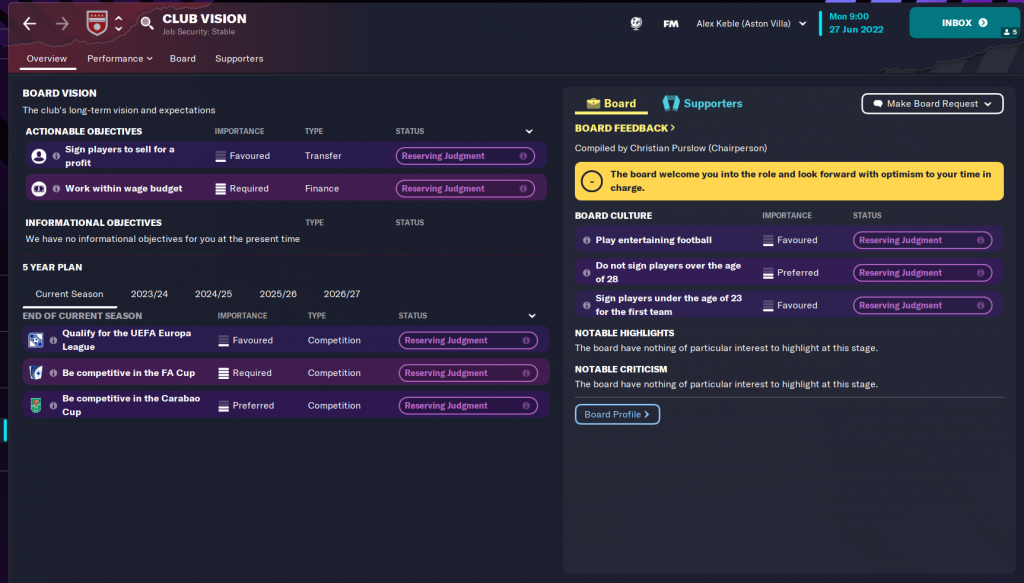
Task: Click the back navigation arrow
Action: [x=30, y=23]
